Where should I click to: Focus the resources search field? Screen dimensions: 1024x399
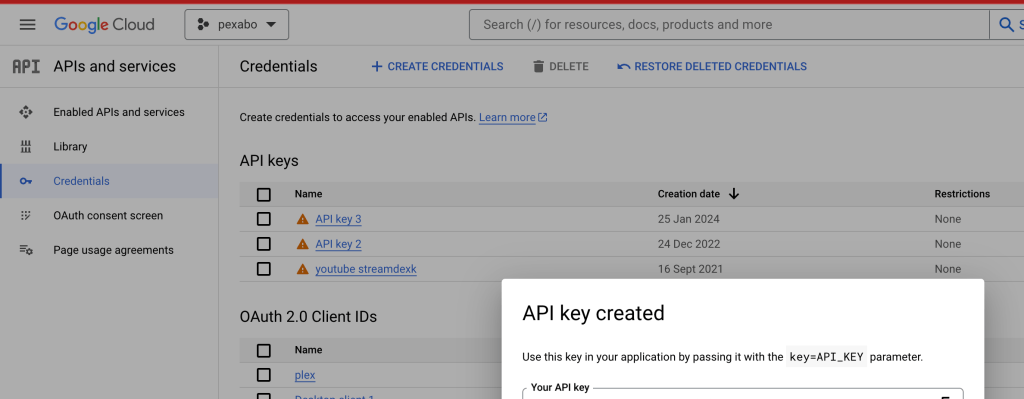click(729, 25)
